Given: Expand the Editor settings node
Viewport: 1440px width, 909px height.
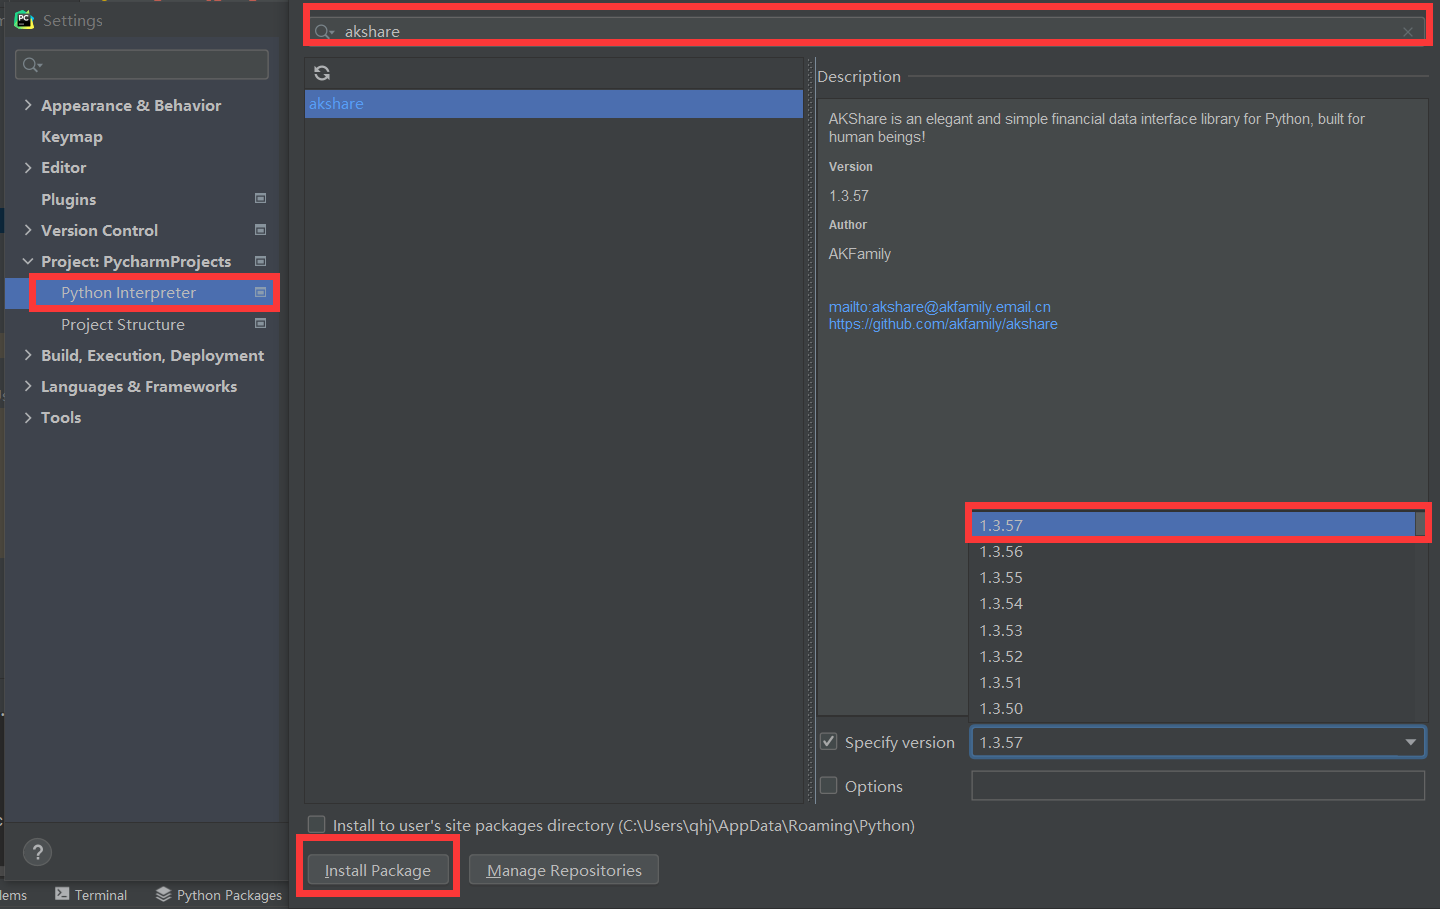Looking at the screenshot, I should [x=28, y=167].
